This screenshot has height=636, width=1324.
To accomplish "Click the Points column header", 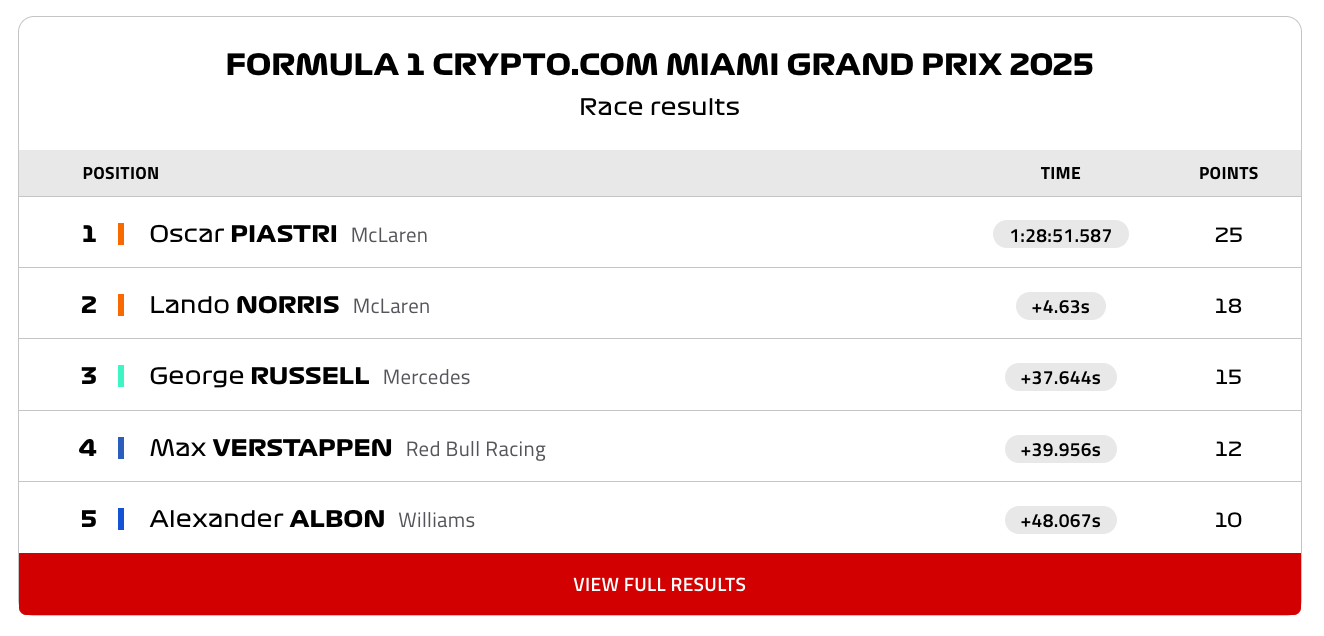I will 1229,173.
